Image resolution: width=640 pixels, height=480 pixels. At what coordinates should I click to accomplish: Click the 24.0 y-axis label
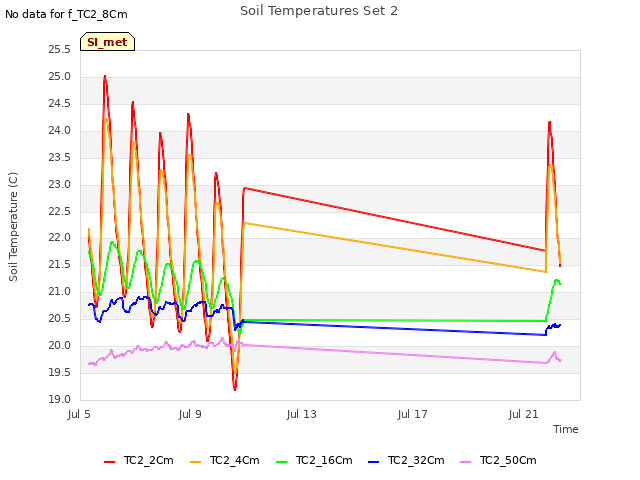pos(60,130)
